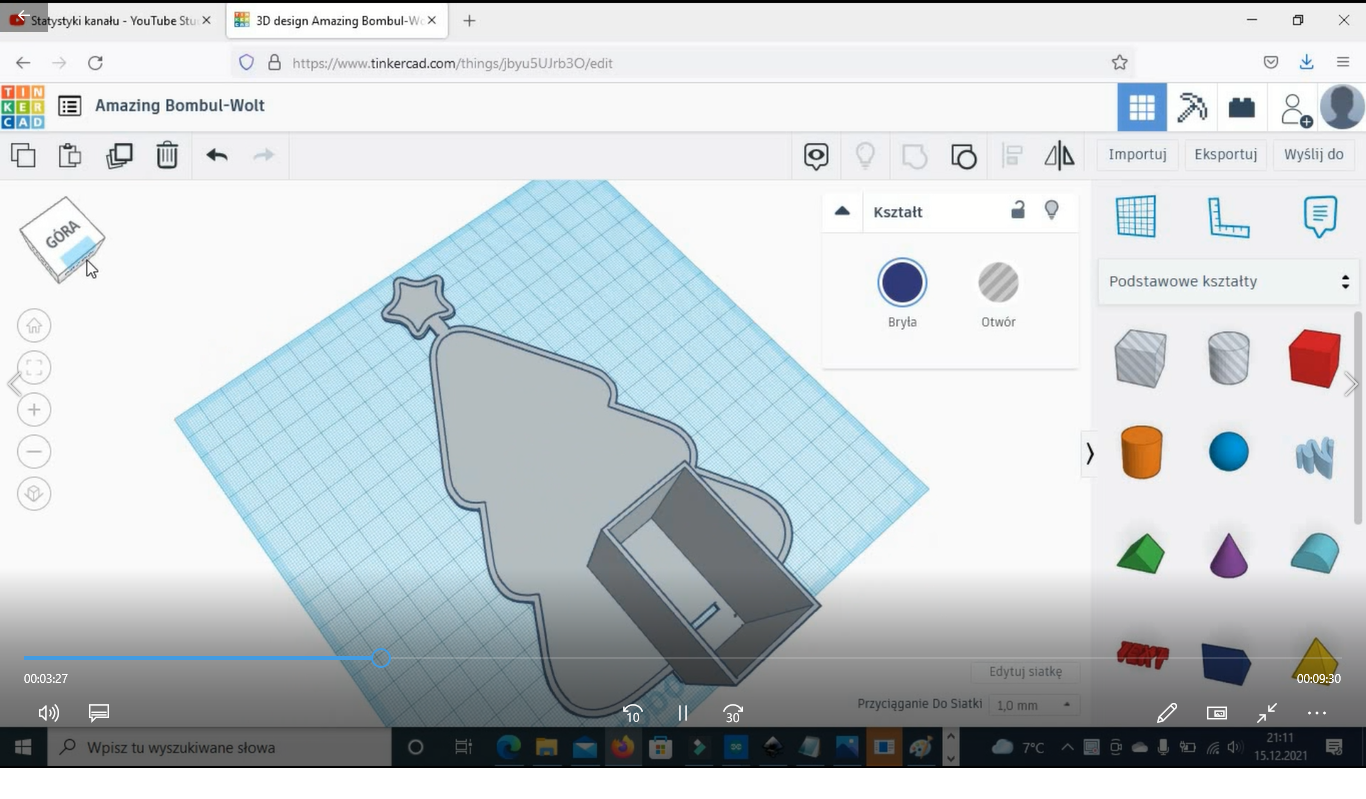
Task: Switch to the Statystyki kanału YouTube tab
Action: point(110,19)
